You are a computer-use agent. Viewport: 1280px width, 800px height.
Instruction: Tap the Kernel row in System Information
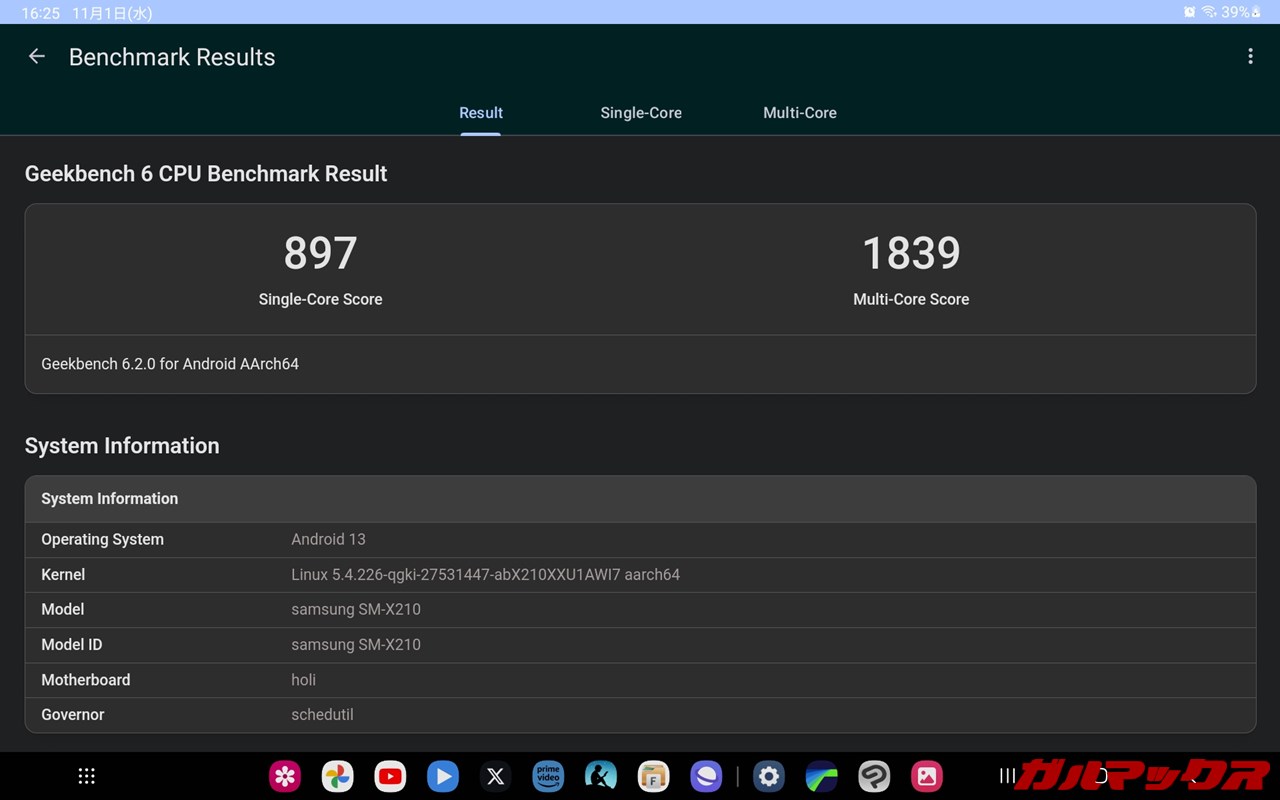(640, 575)
